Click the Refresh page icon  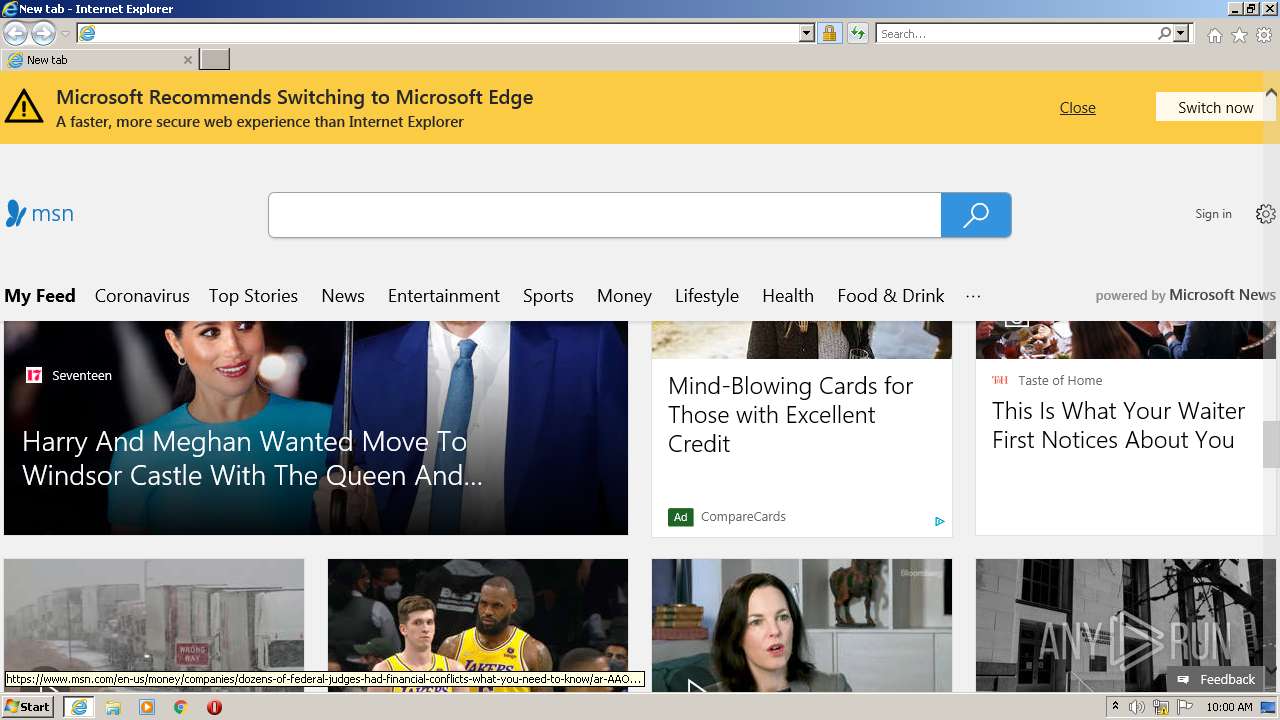[857, 33]
